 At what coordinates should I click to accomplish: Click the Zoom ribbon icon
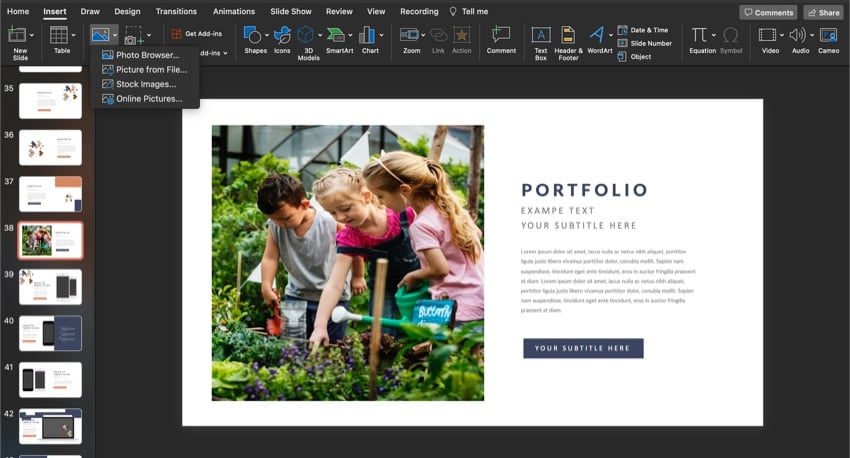tap(410, 37)
